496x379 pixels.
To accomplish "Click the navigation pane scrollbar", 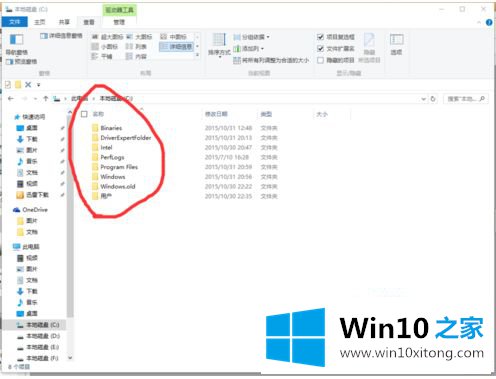I will pos(70,217).
